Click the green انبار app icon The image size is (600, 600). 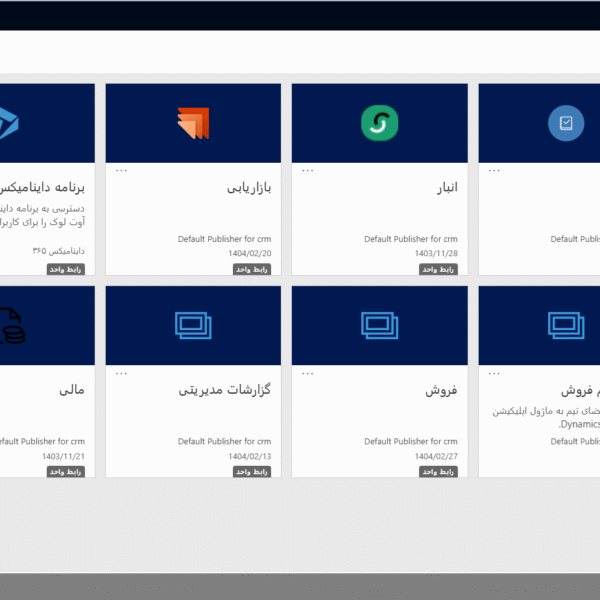[379, 123]
